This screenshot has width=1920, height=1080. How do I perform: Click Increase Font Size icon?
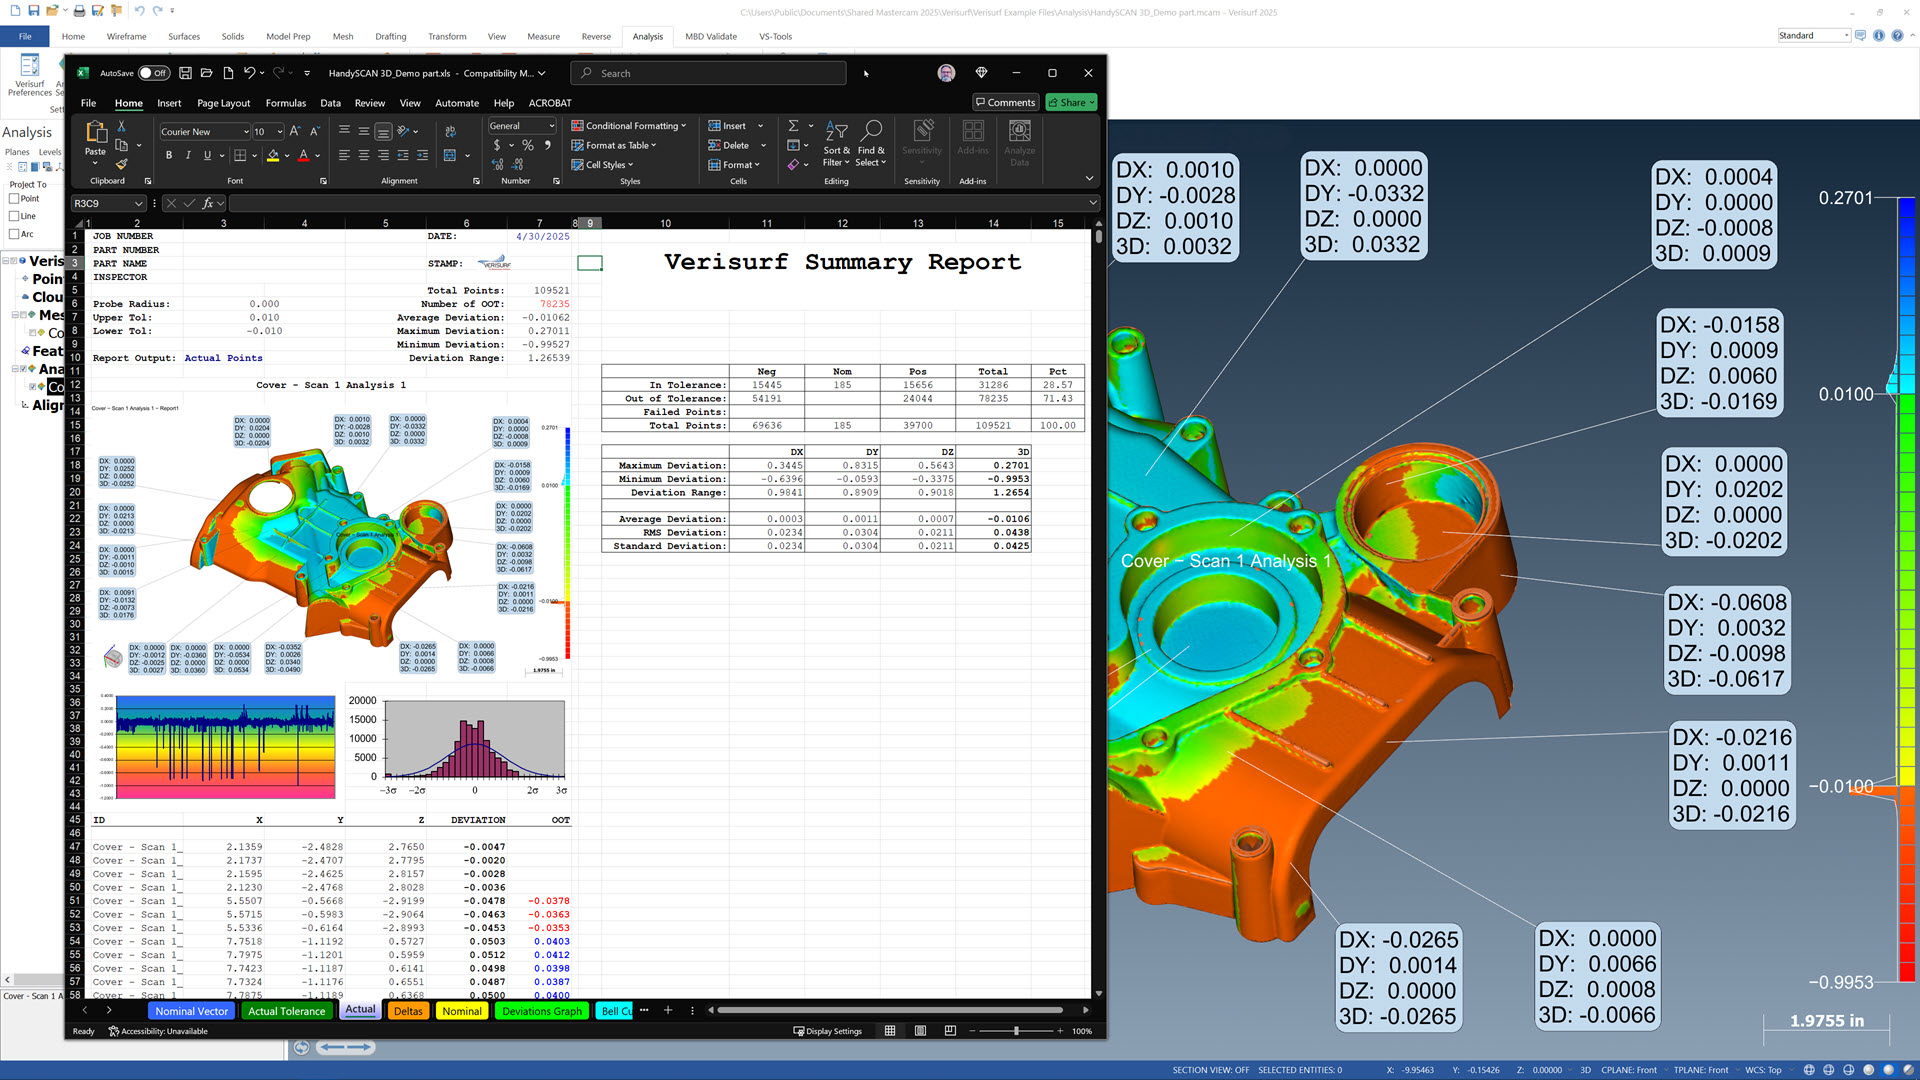295,131
